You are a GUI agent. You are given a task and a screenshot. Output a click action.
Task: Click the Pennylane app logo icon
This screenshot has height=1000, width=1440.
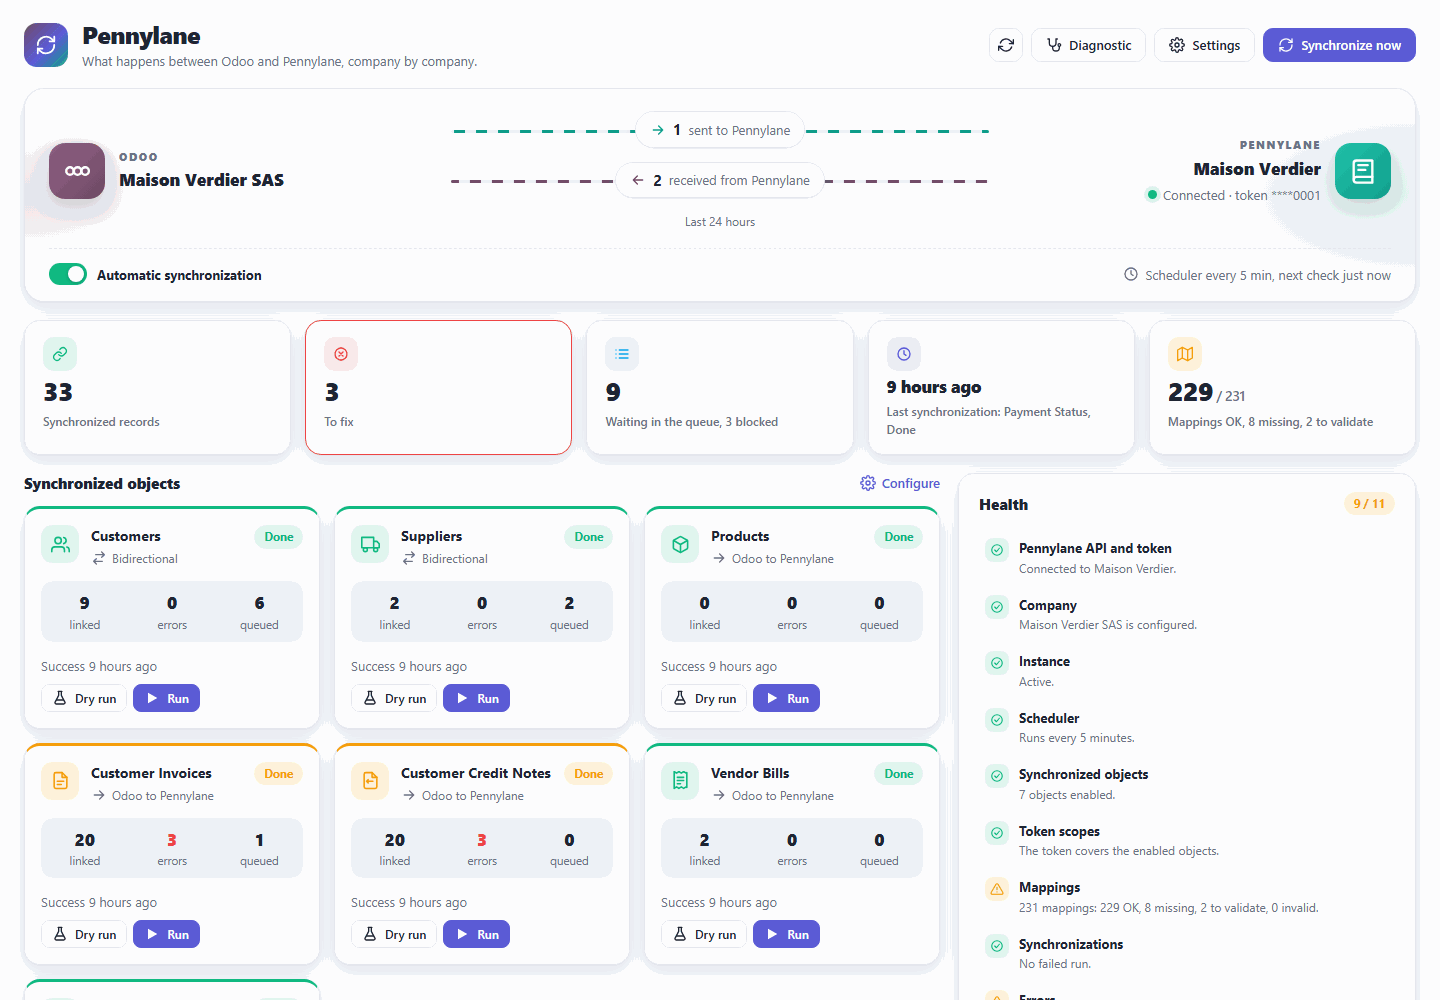click(x=46, y=45)
